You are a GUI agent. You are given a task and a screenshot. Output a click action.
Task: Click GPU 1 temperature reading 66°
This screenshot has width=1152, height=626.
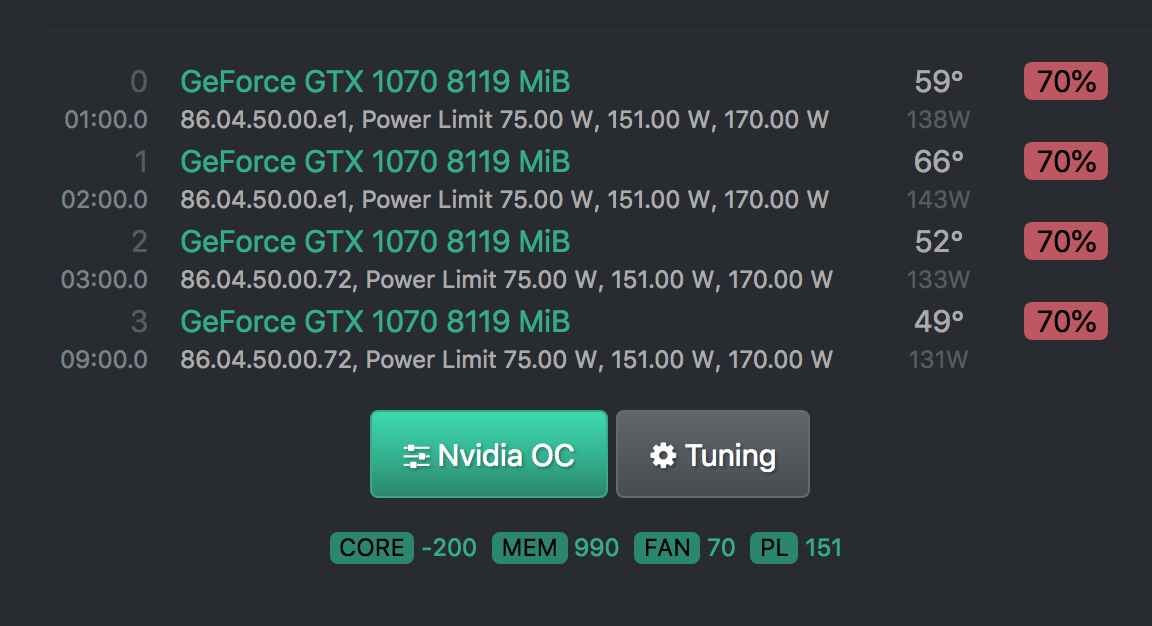[x=938, y=161]
